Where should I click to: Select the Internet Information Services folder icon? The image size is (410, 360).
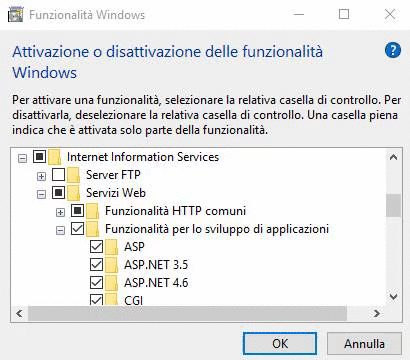coord(55,157)
